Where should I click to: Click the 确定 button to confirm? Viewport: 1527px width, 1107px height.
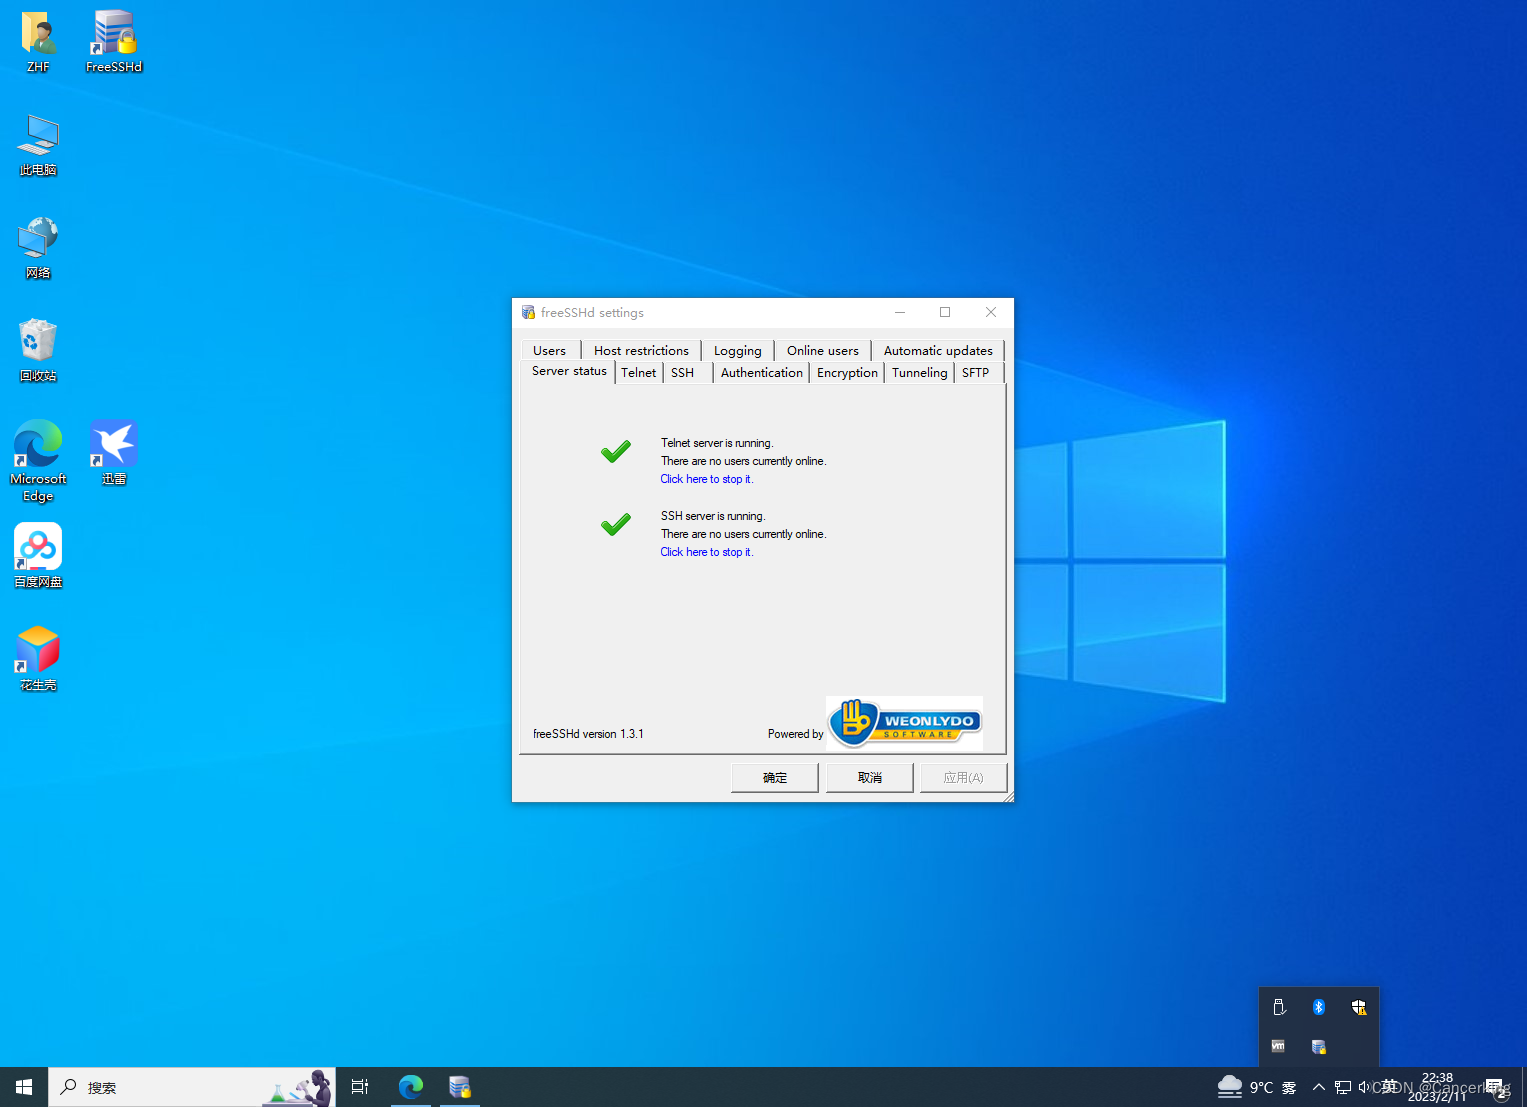(x=774, y=777)
